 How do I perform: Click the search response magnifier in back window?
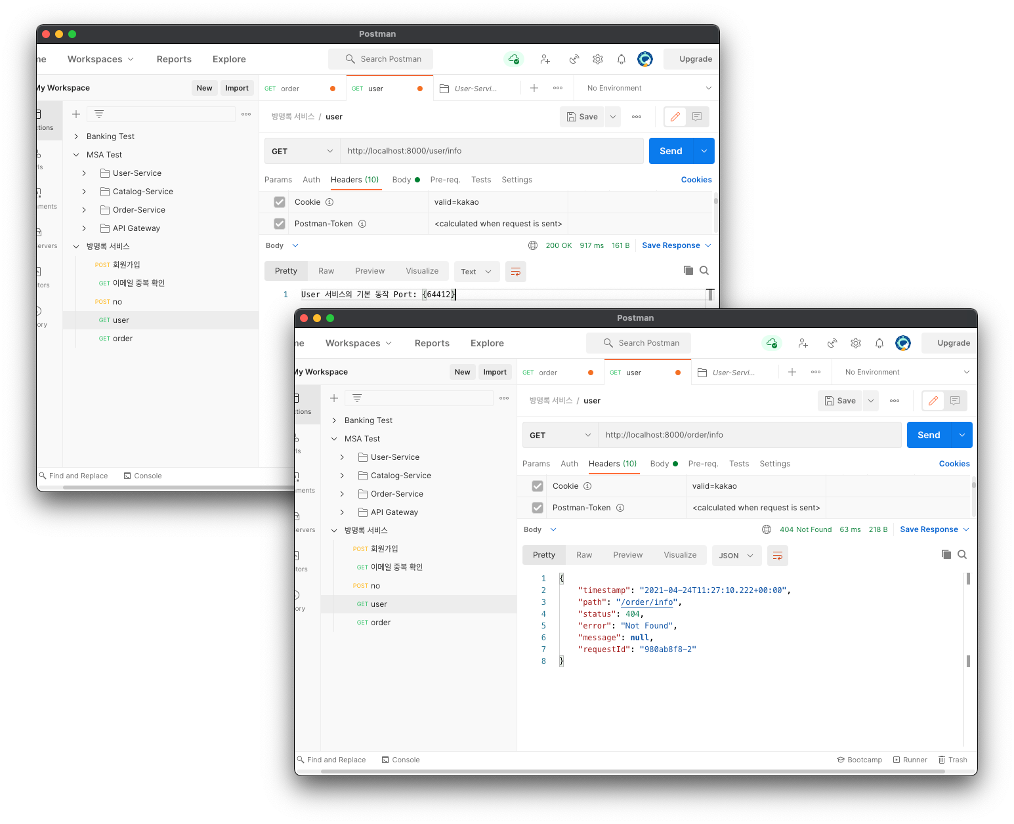click(x=704, y=270)
